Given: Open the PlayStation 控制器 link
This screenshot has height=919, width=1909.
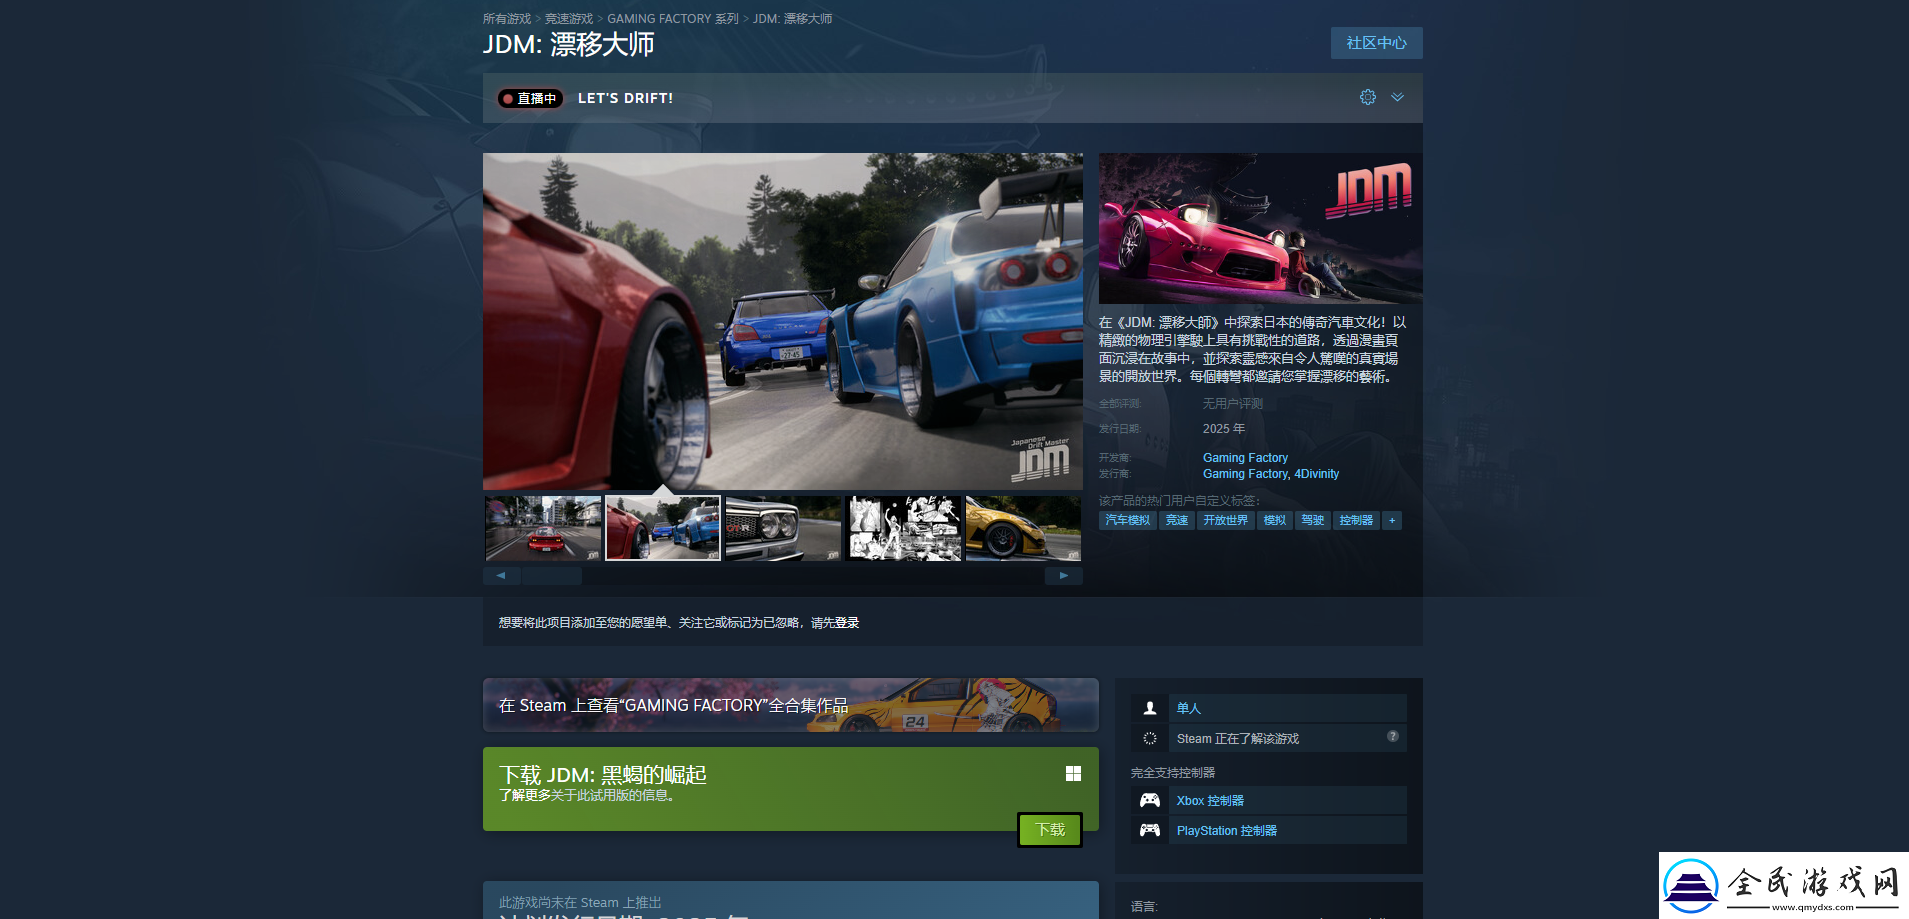Looking at the screenshot, I should coord(1226,831).
